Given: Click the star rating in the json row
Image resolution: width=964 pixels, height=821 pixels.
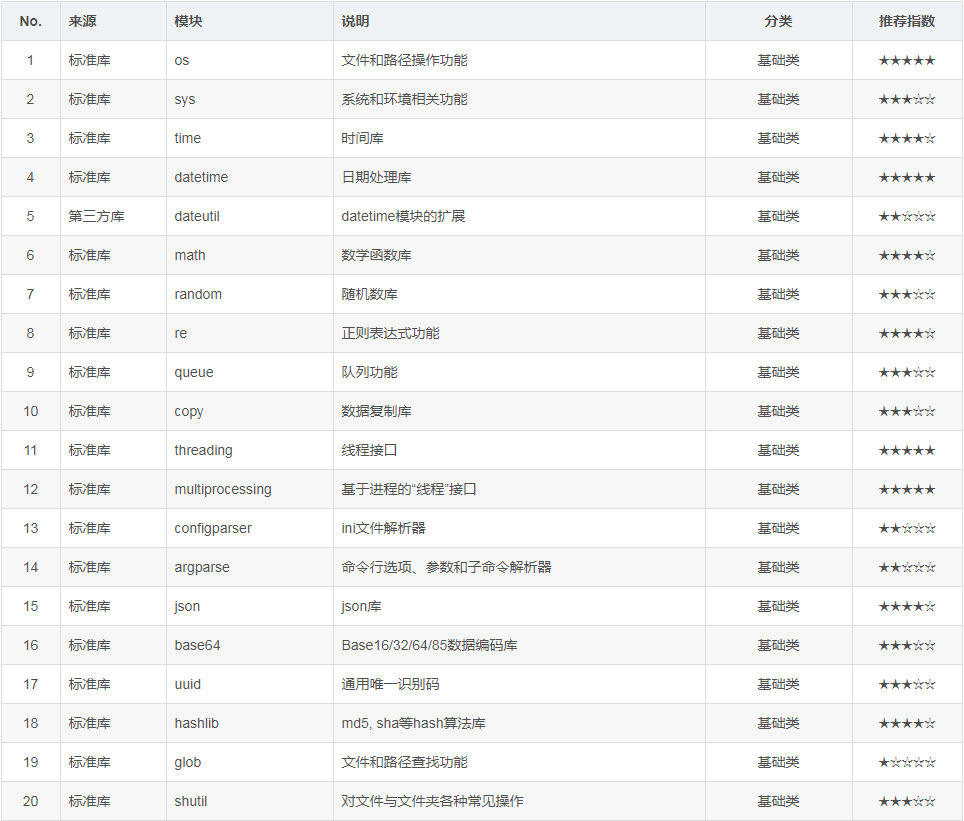Looking at the screenshot, I should click(x=907, y=606).
